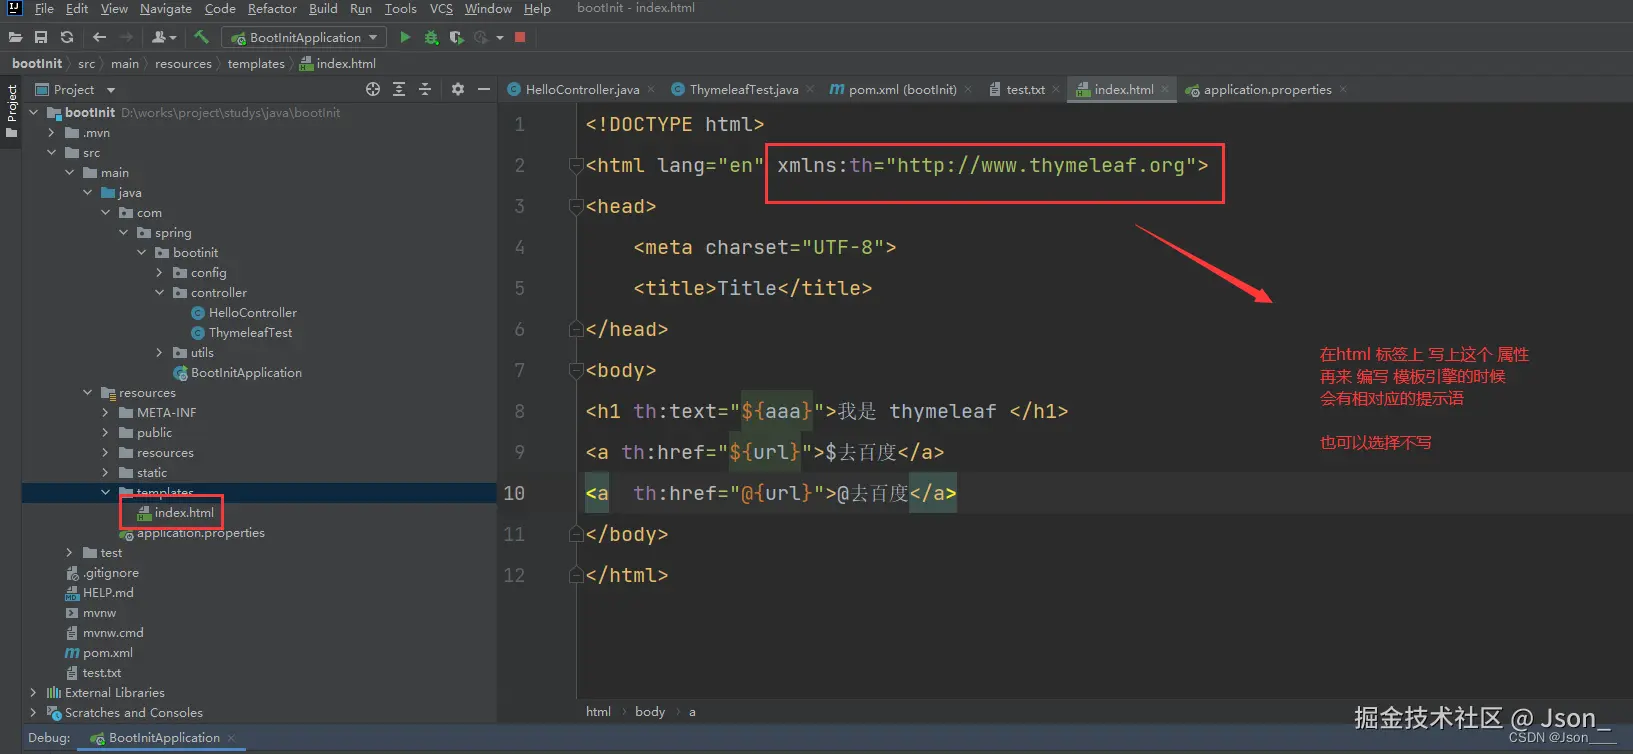This screenshot has height=754, width=1633.
Task: Click the Save All disk icon
Action: click(x=41, y=37)
